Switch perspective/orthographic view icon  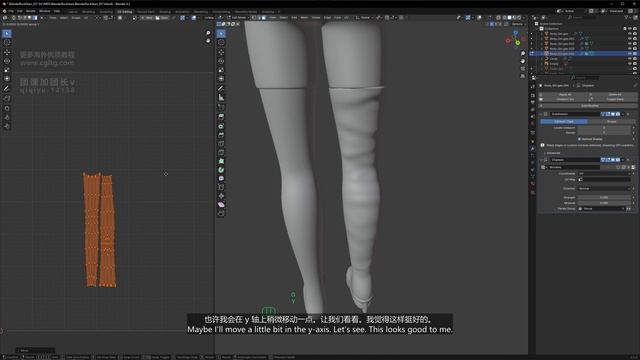(x=523, y=76)
